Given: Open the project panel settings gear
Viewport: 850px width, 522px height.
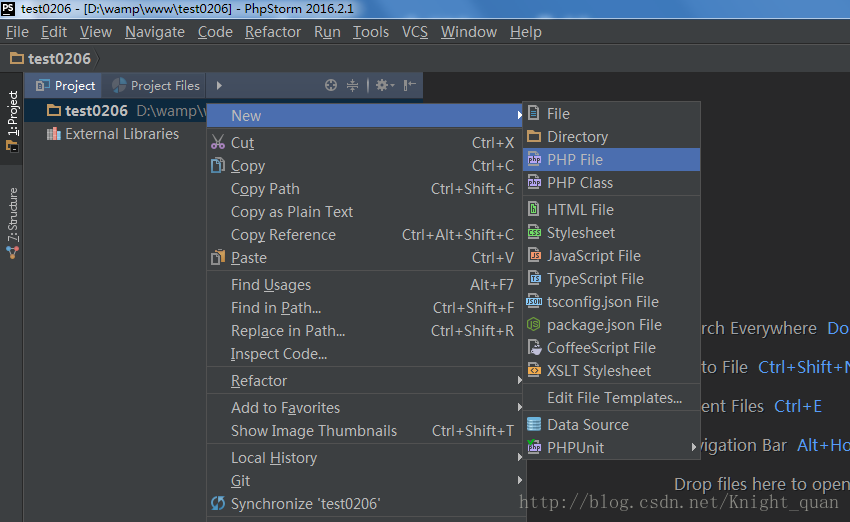Looking at the screenshot, I should 384,85.
